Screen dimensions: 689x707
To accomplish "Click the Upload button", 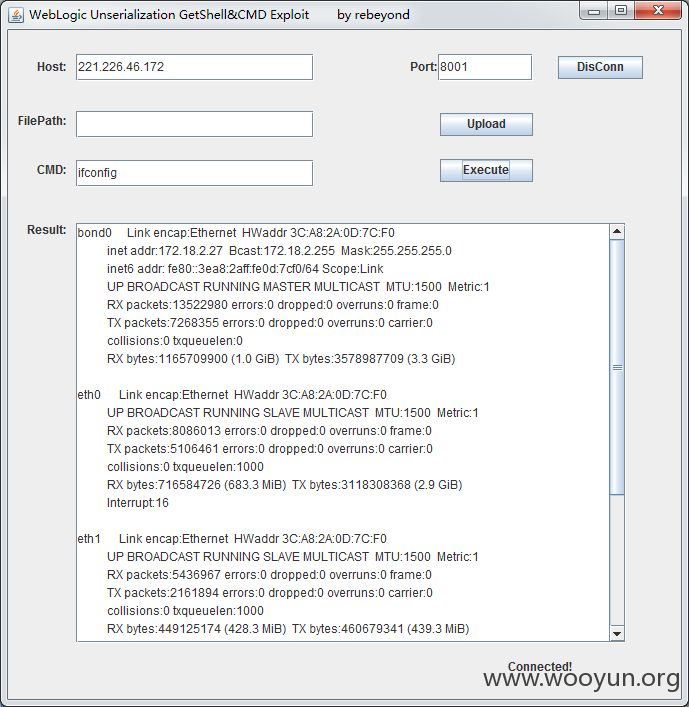I will [486, 124].
